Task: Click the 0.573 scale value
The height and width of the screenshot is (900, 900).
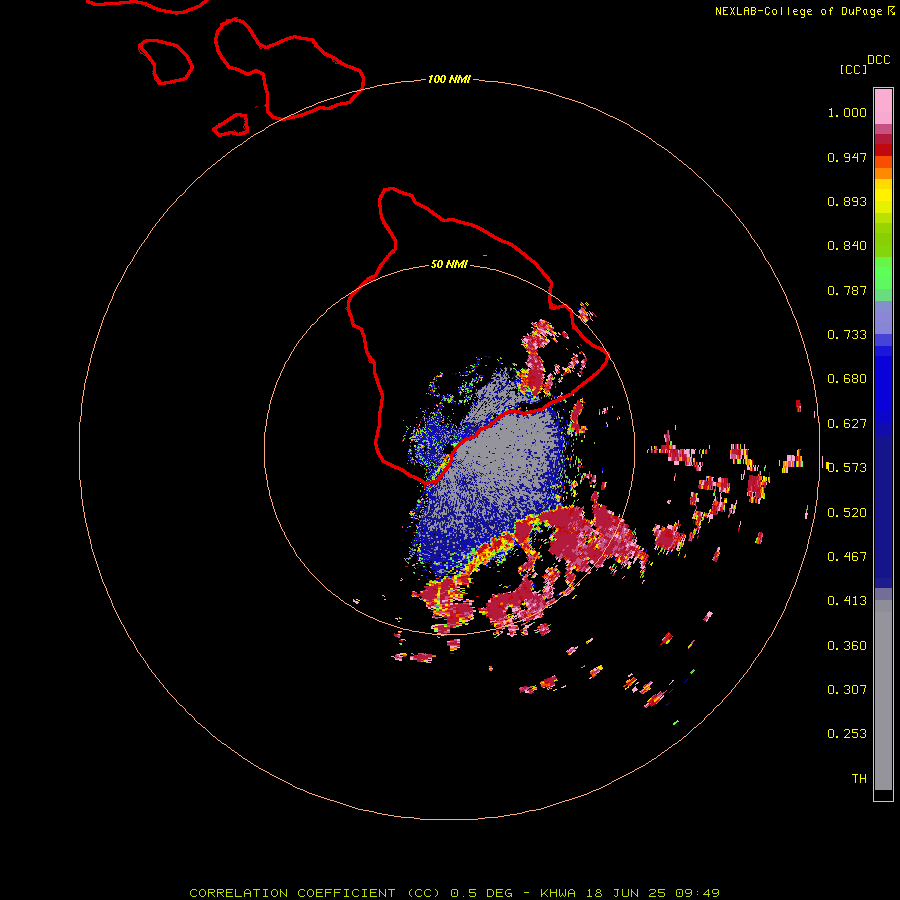Action: click(847, 468)
